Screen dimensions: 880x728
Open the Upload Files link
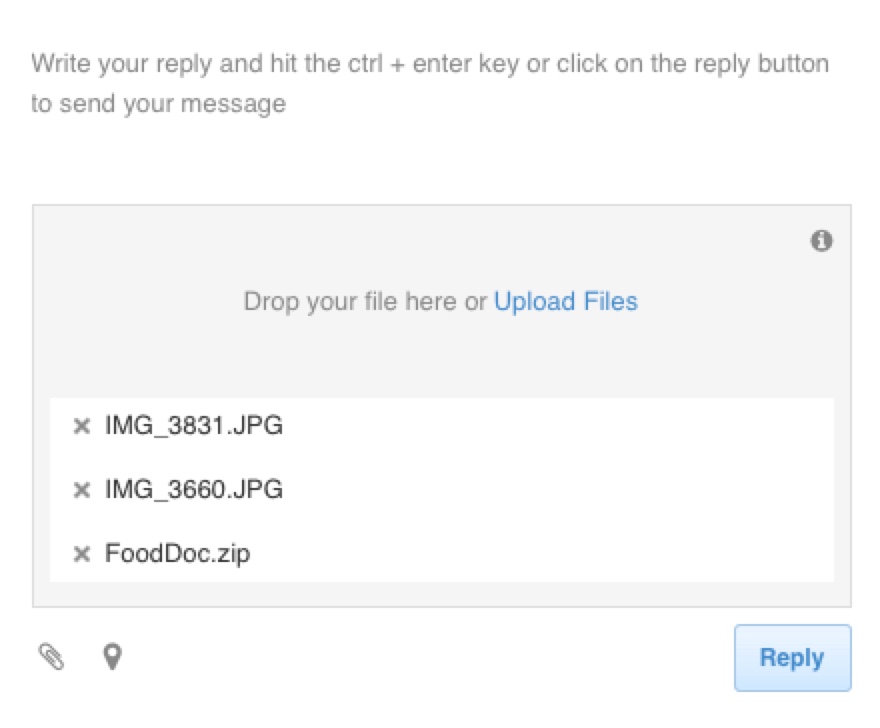(566, 301)
